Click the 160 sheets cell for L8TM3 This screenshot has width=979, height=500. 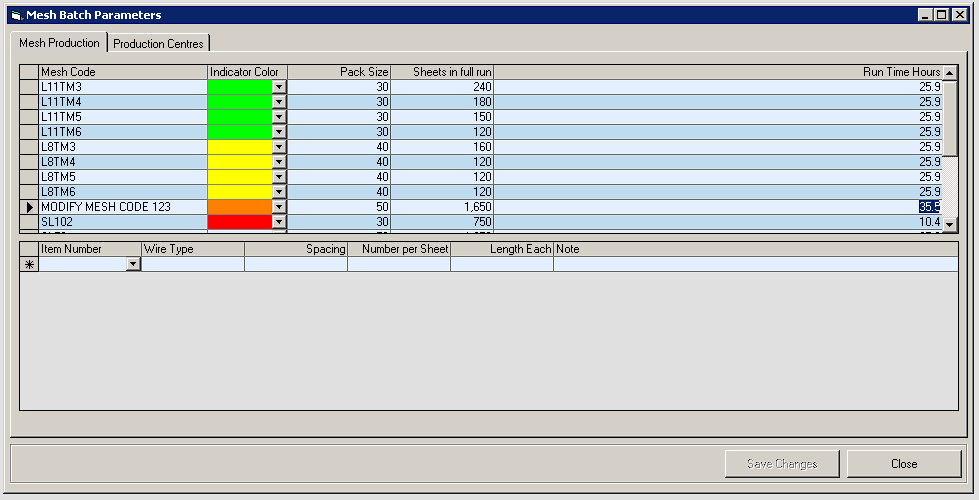coord(442,147)
